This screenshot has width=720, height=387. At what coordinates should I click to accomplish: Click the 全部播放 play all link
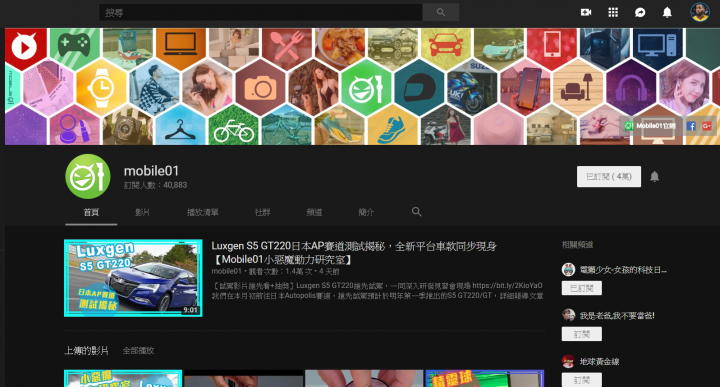coord(138,351)
